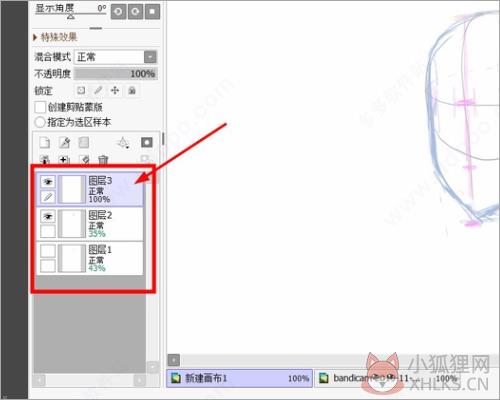Select the 图层2 layer thumbnail

coord(72,224)
